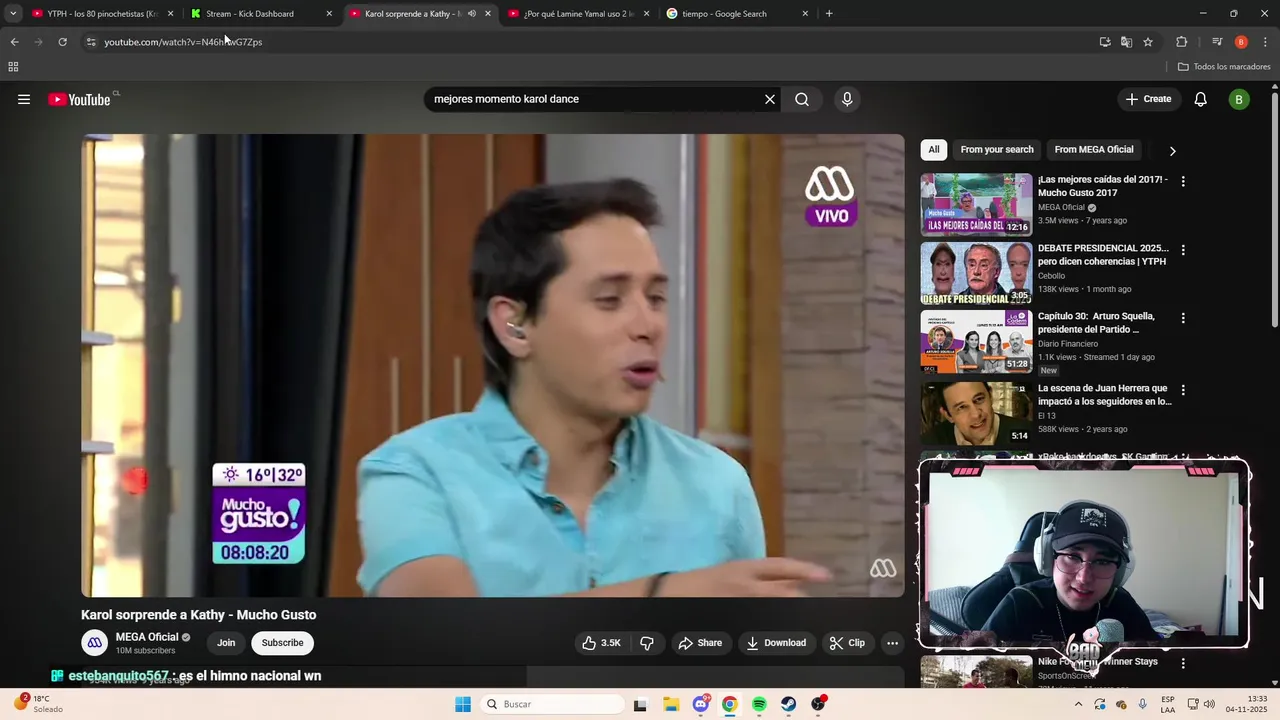
Task: Download this video
Action: click(776, 643)
